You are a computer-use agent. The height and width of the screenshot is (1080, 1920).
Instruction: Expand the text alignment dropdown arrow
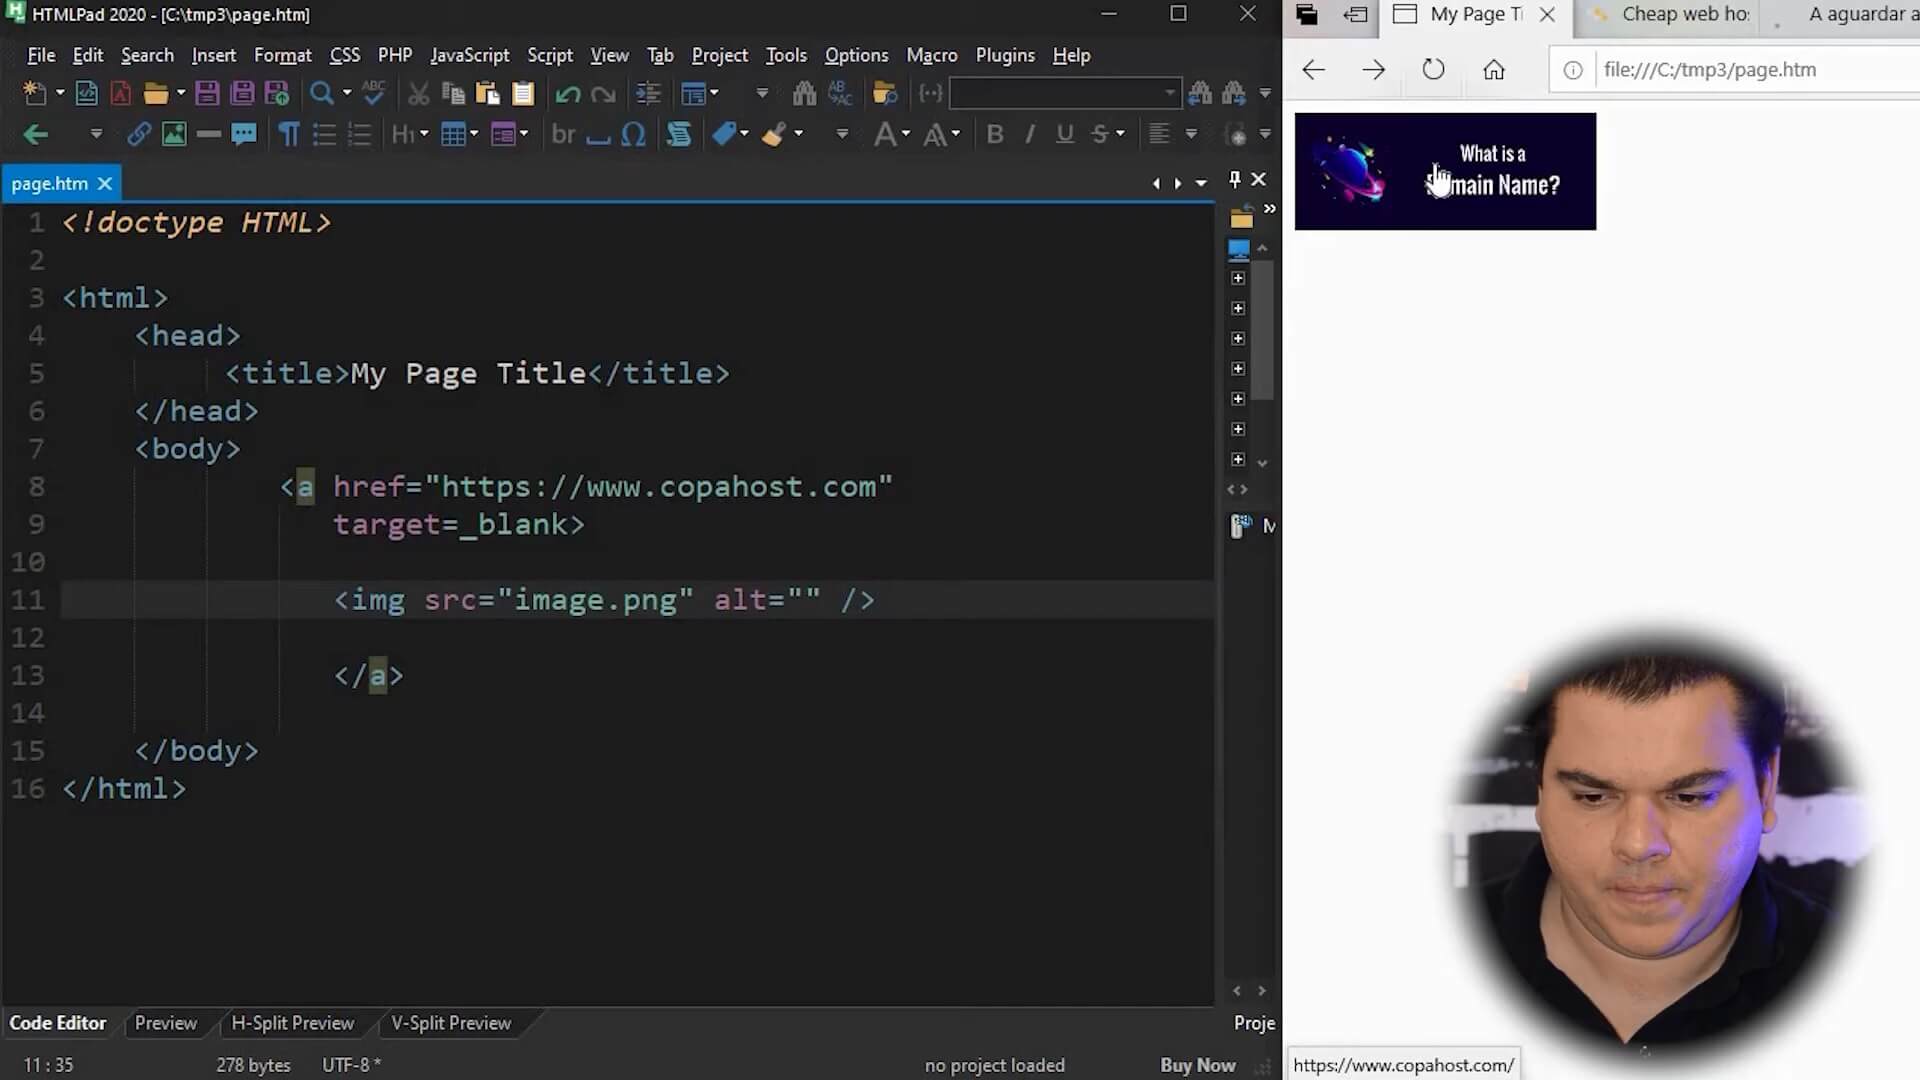click(x=1191, y=134)
